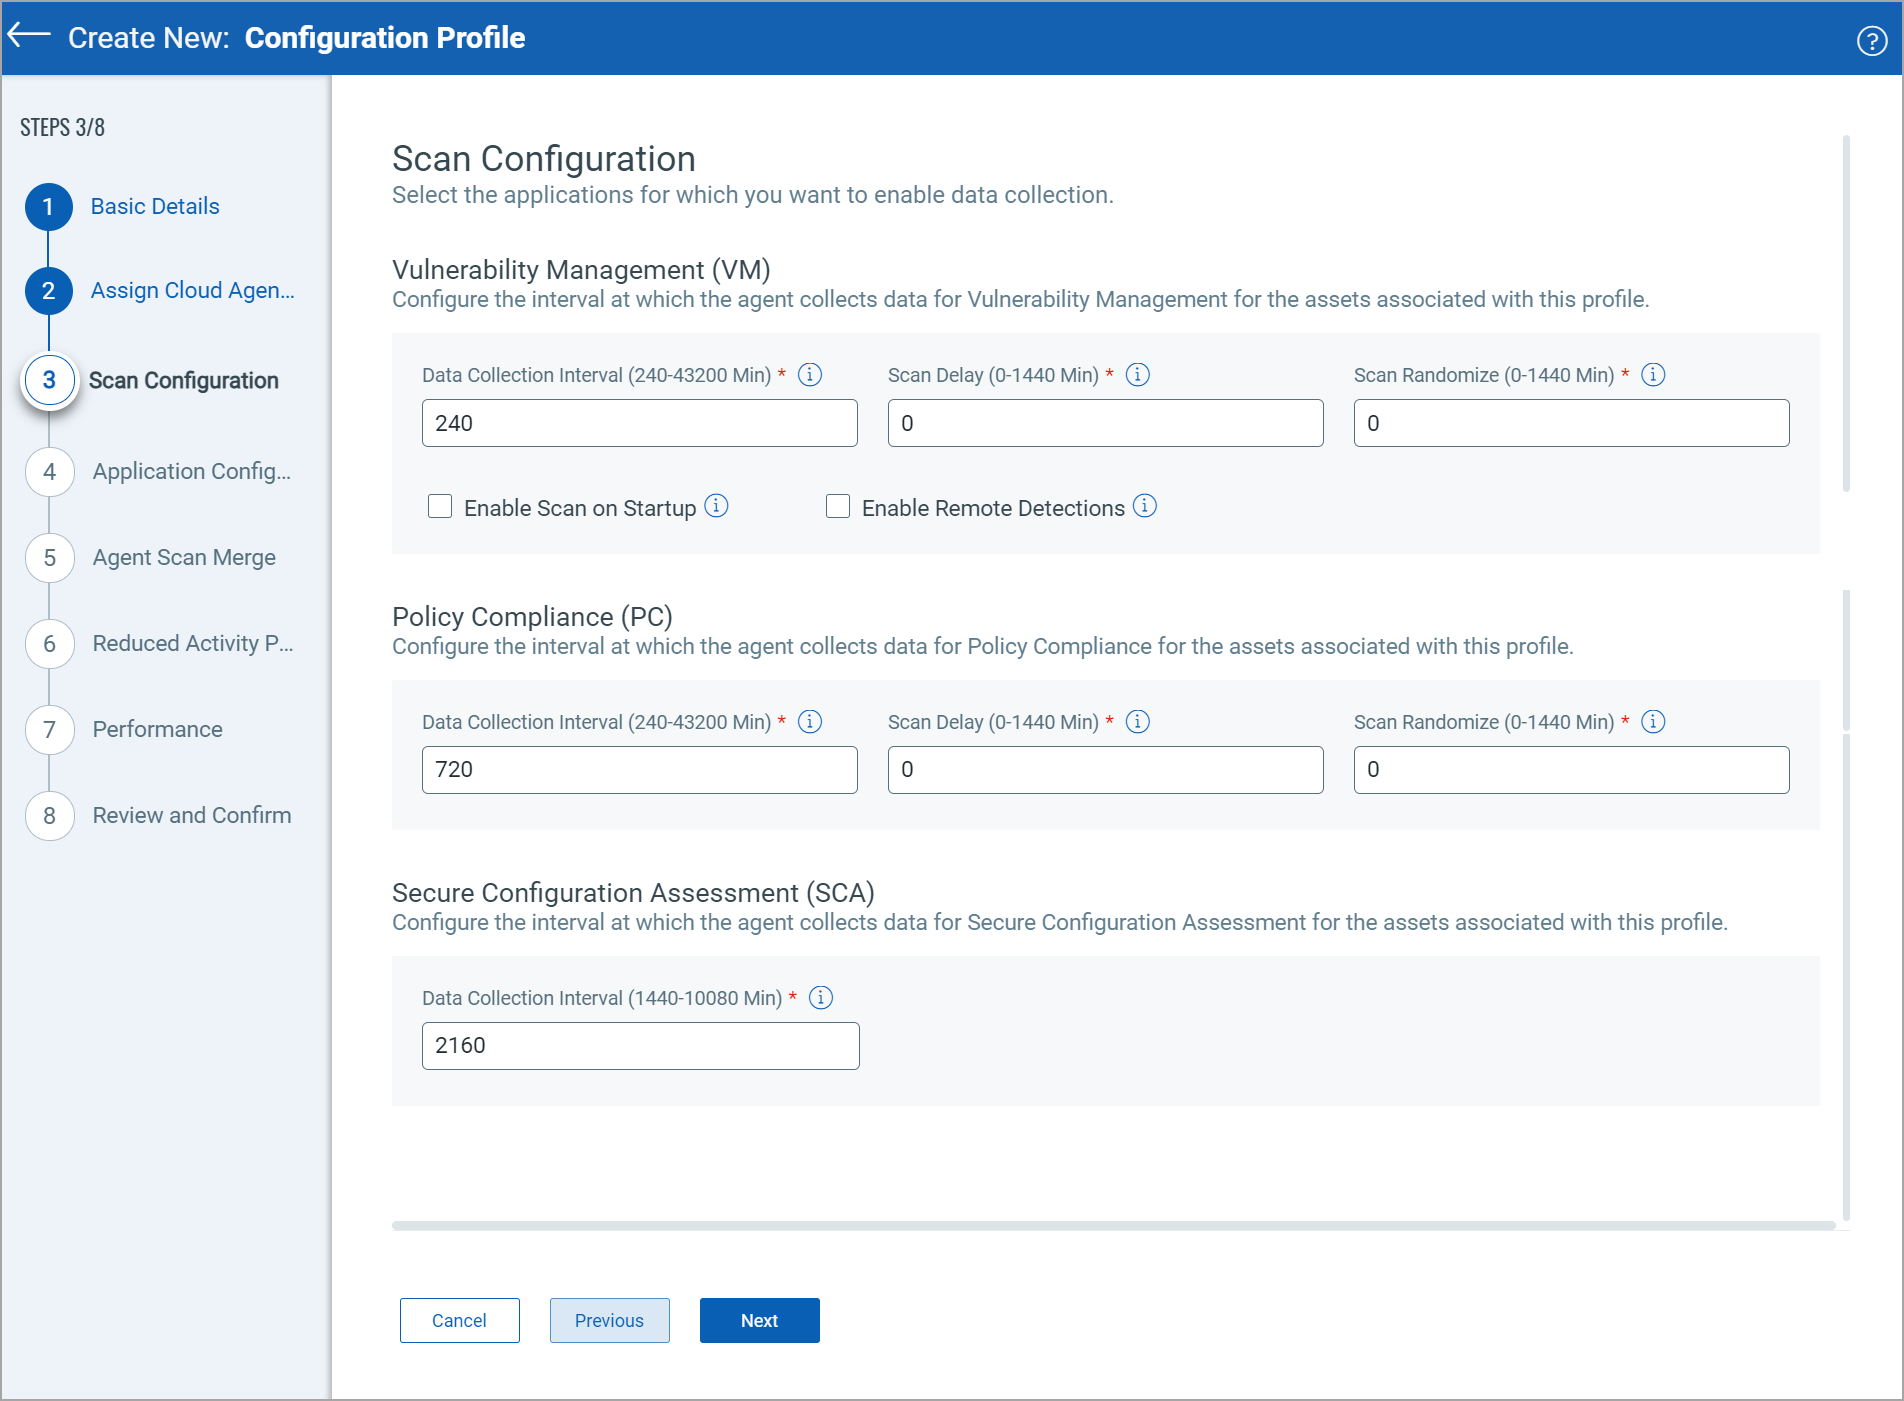Open Review and Confirm step
The width and height of the screenshot is (1904, 1401).
[x=192, y=815]
